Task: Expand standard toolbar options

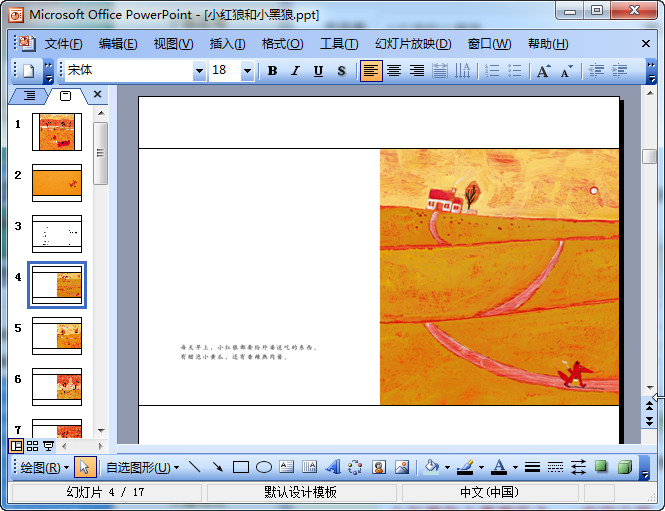Action: point(48,71)
